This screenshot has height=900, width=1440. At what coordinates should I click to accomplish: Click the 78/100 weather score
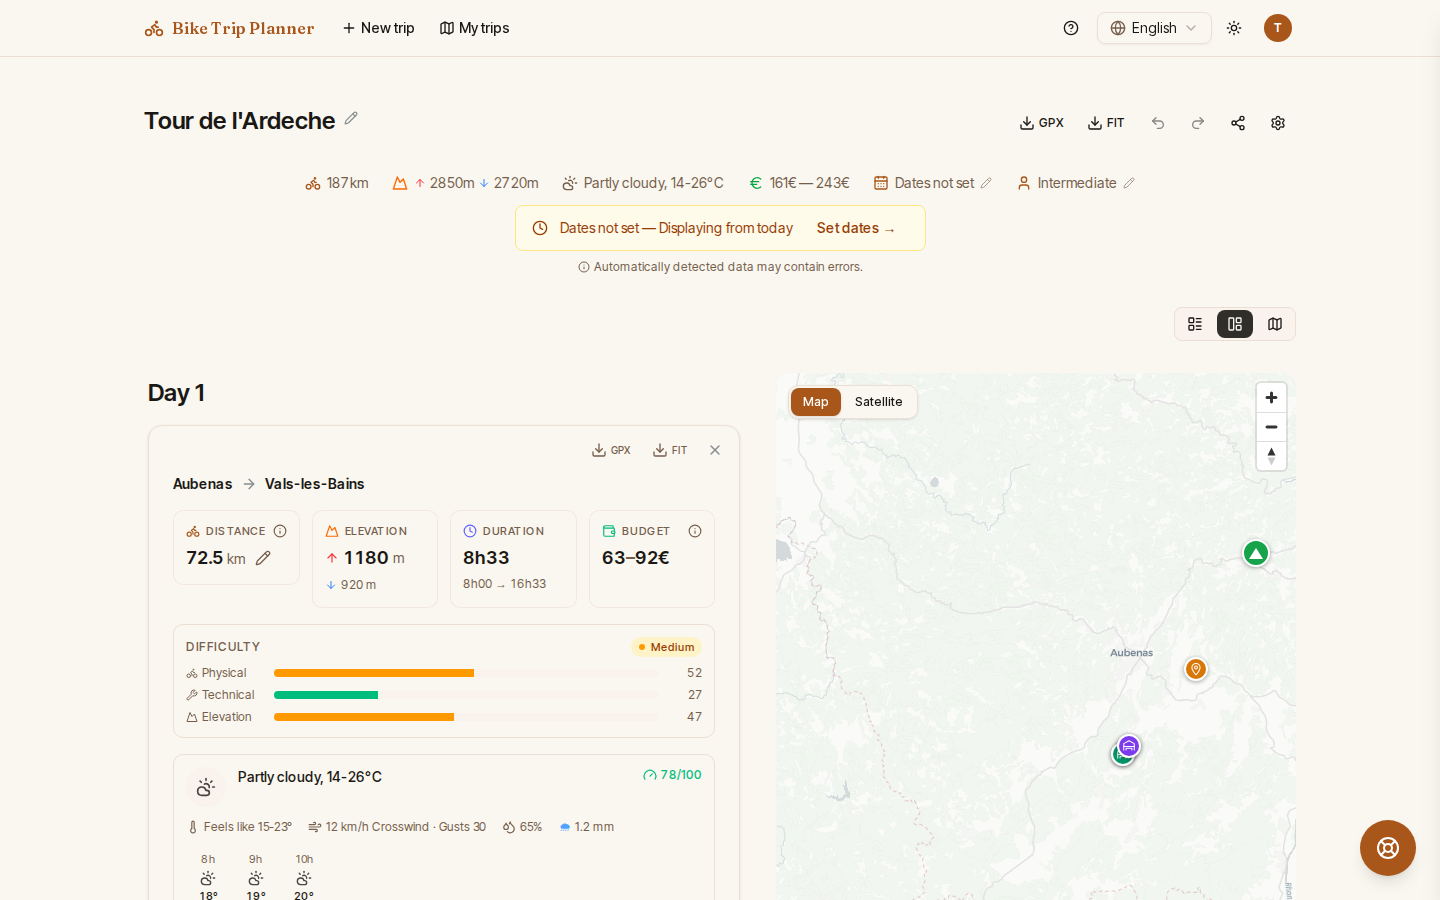pyautogui.click(x=672, y=775)
